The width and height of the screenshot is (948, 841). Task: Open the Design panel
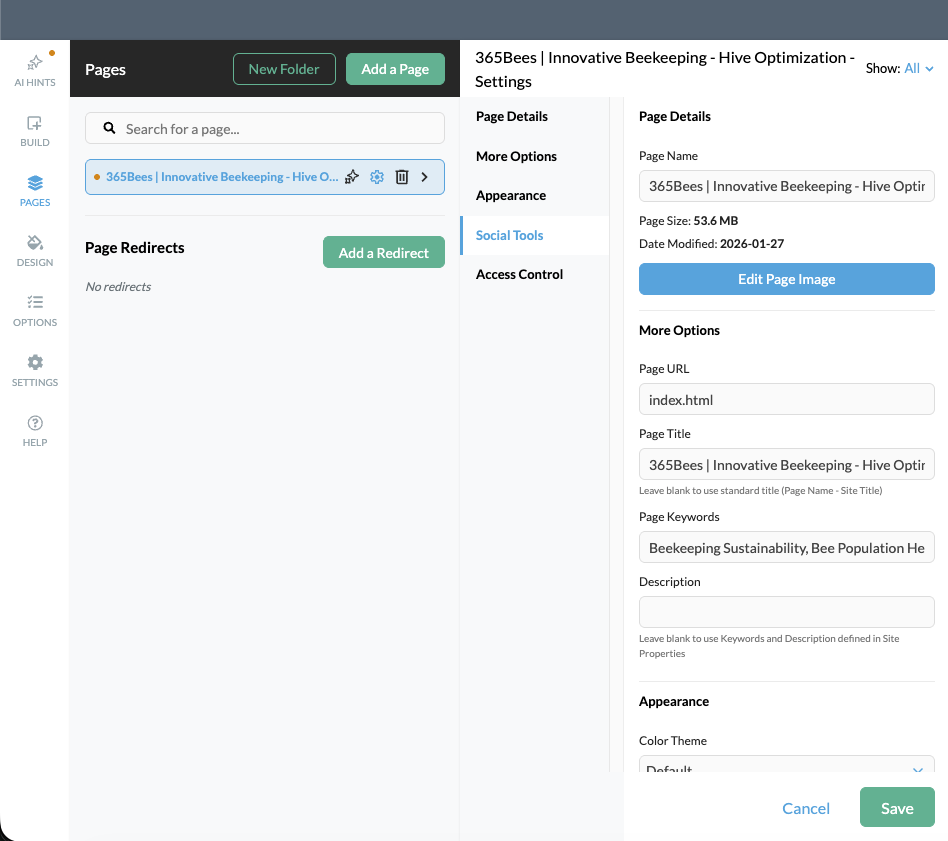[x=34, y=248]
